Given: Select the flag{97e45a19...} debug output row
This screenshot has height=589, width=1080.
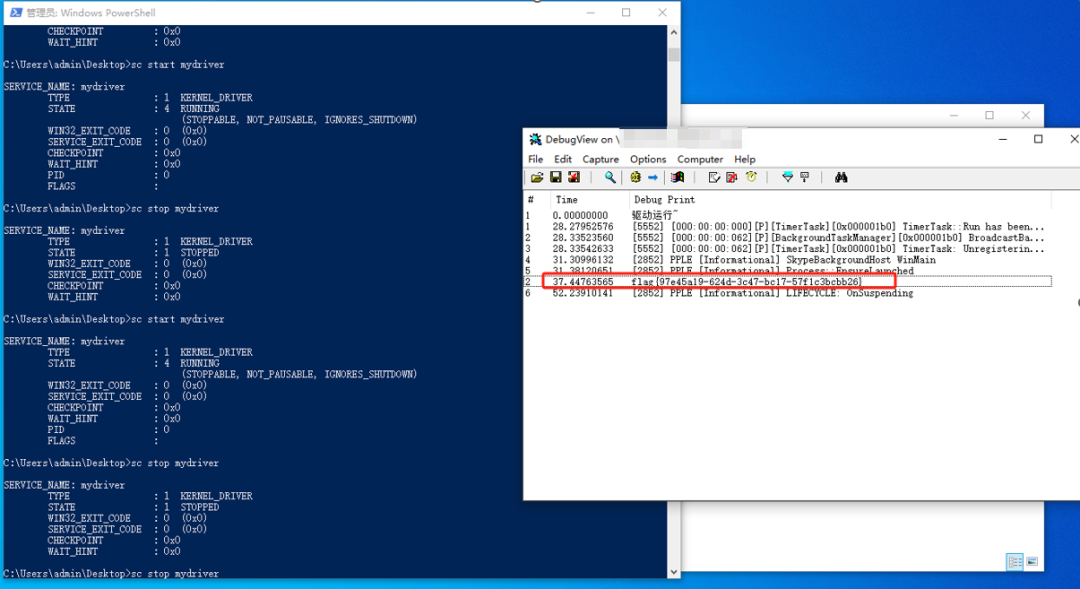Looking at the screenshot, I should pos(745,282).
